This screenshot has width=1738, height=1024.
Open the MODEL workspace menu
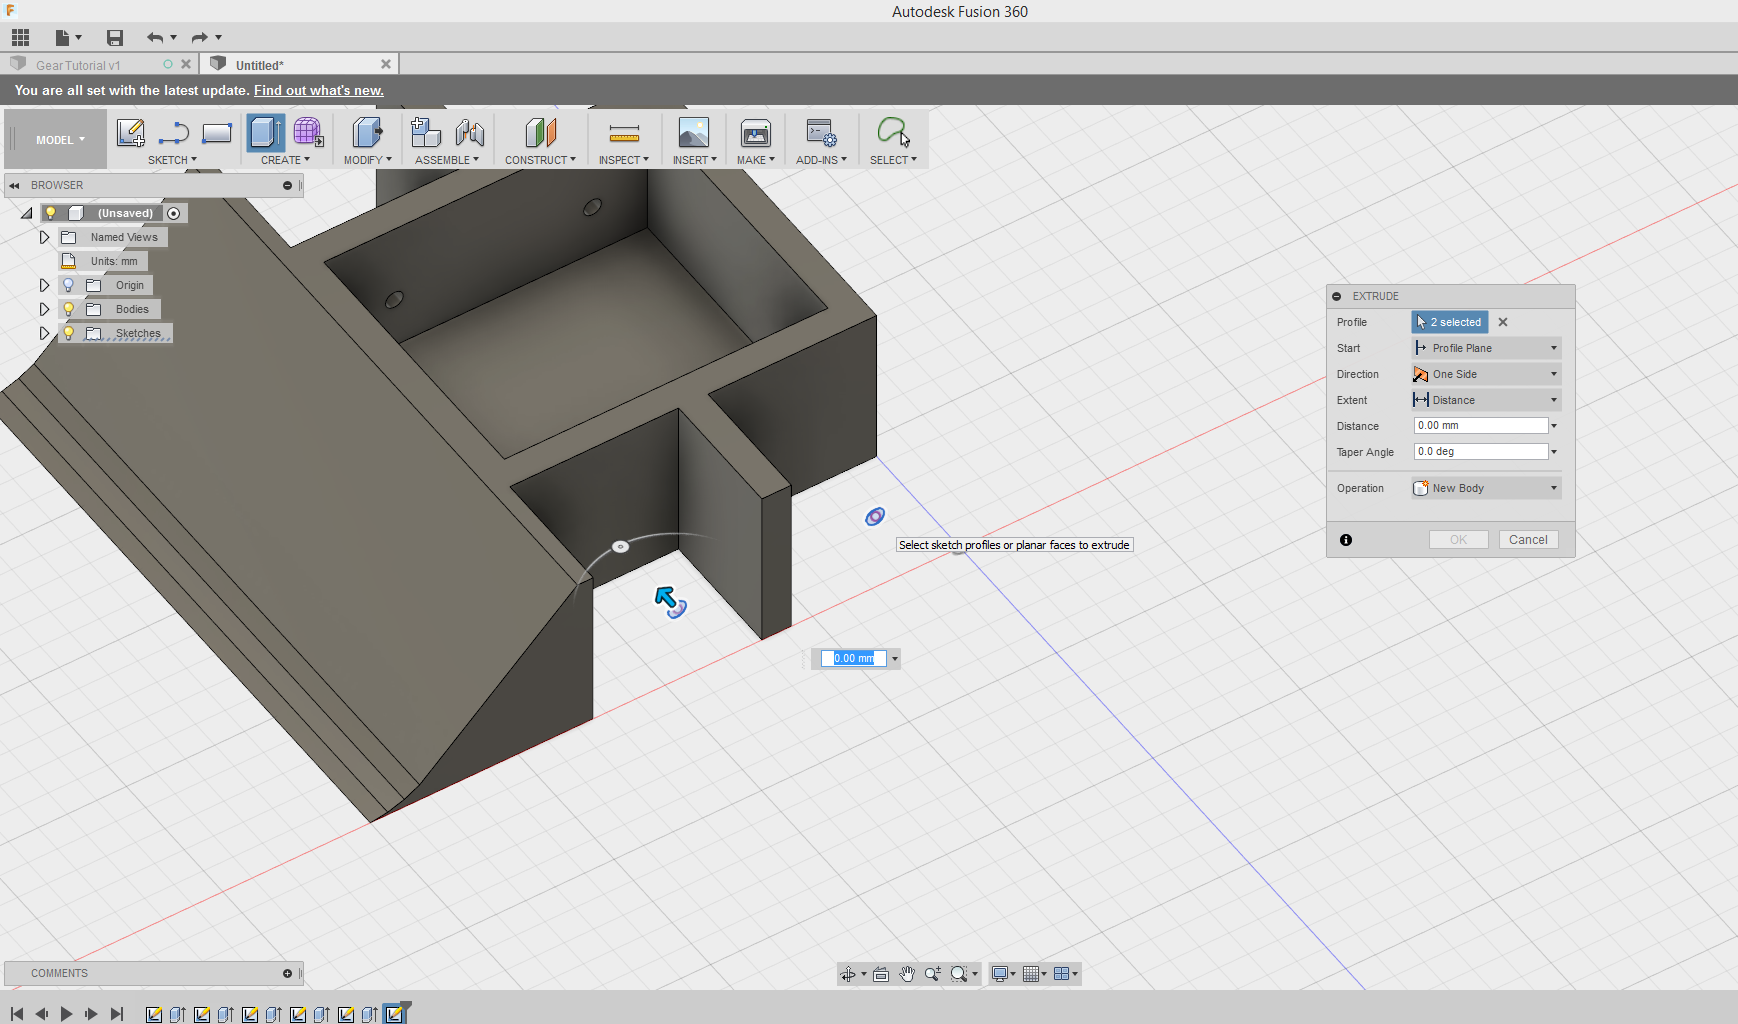[x=55, y=139]
